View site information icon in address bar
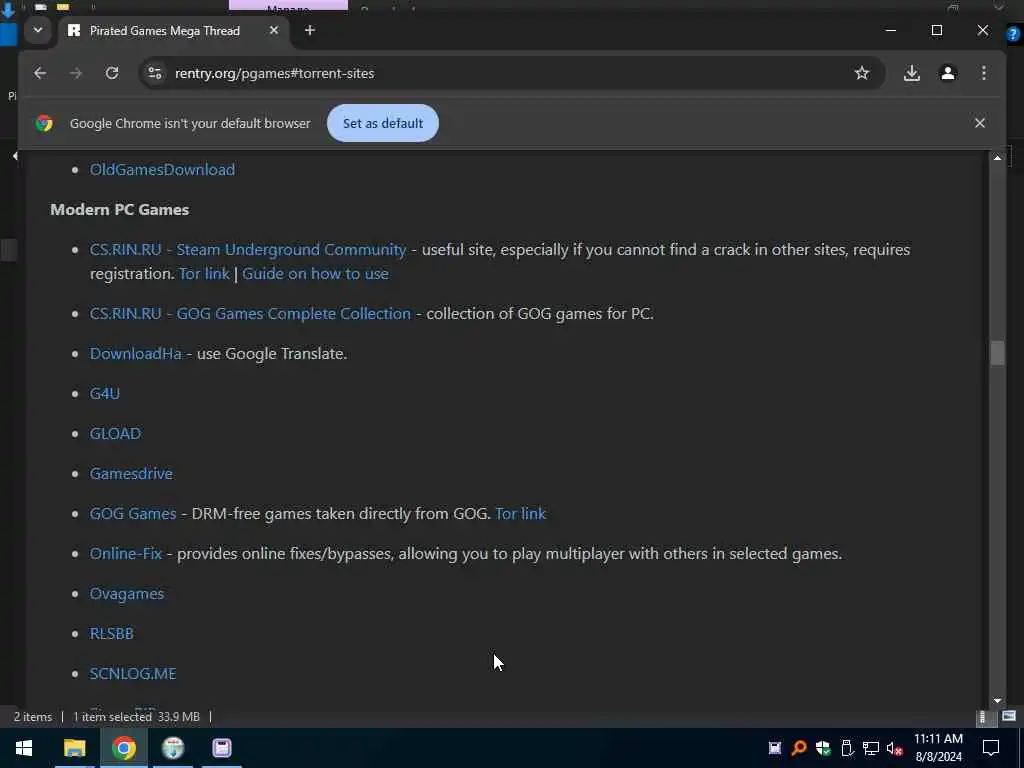Image resolution: width=1024 pixels, height=768 pixels. click(x=155, y=73)
